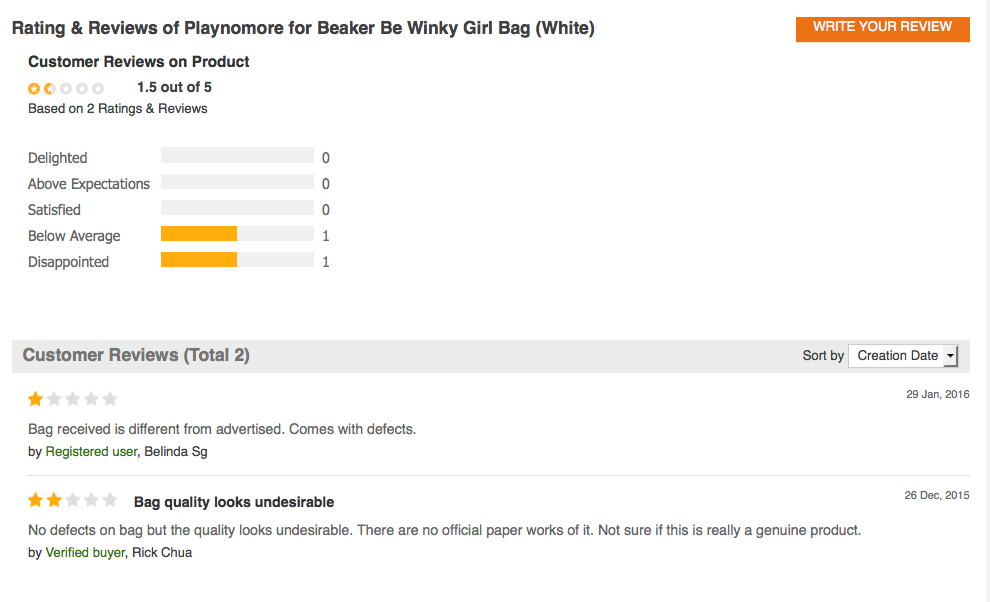Click the 'Disappointed' rating progress bar
990x602 pixels.
pos(238,261)
